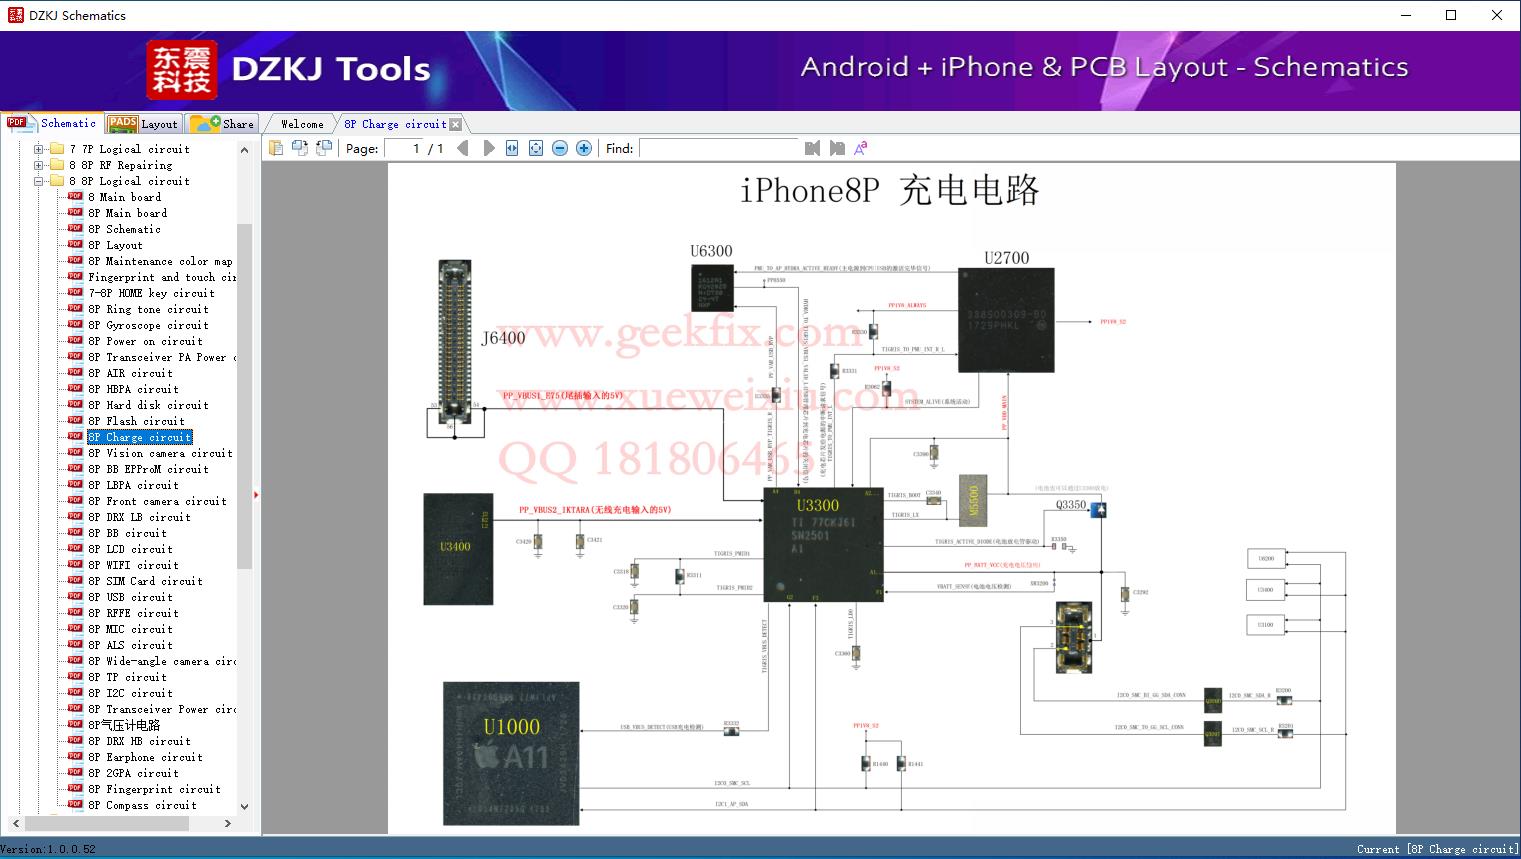
Task: Click the tree horizontal scroll right arrow
Action: (228, 824)
